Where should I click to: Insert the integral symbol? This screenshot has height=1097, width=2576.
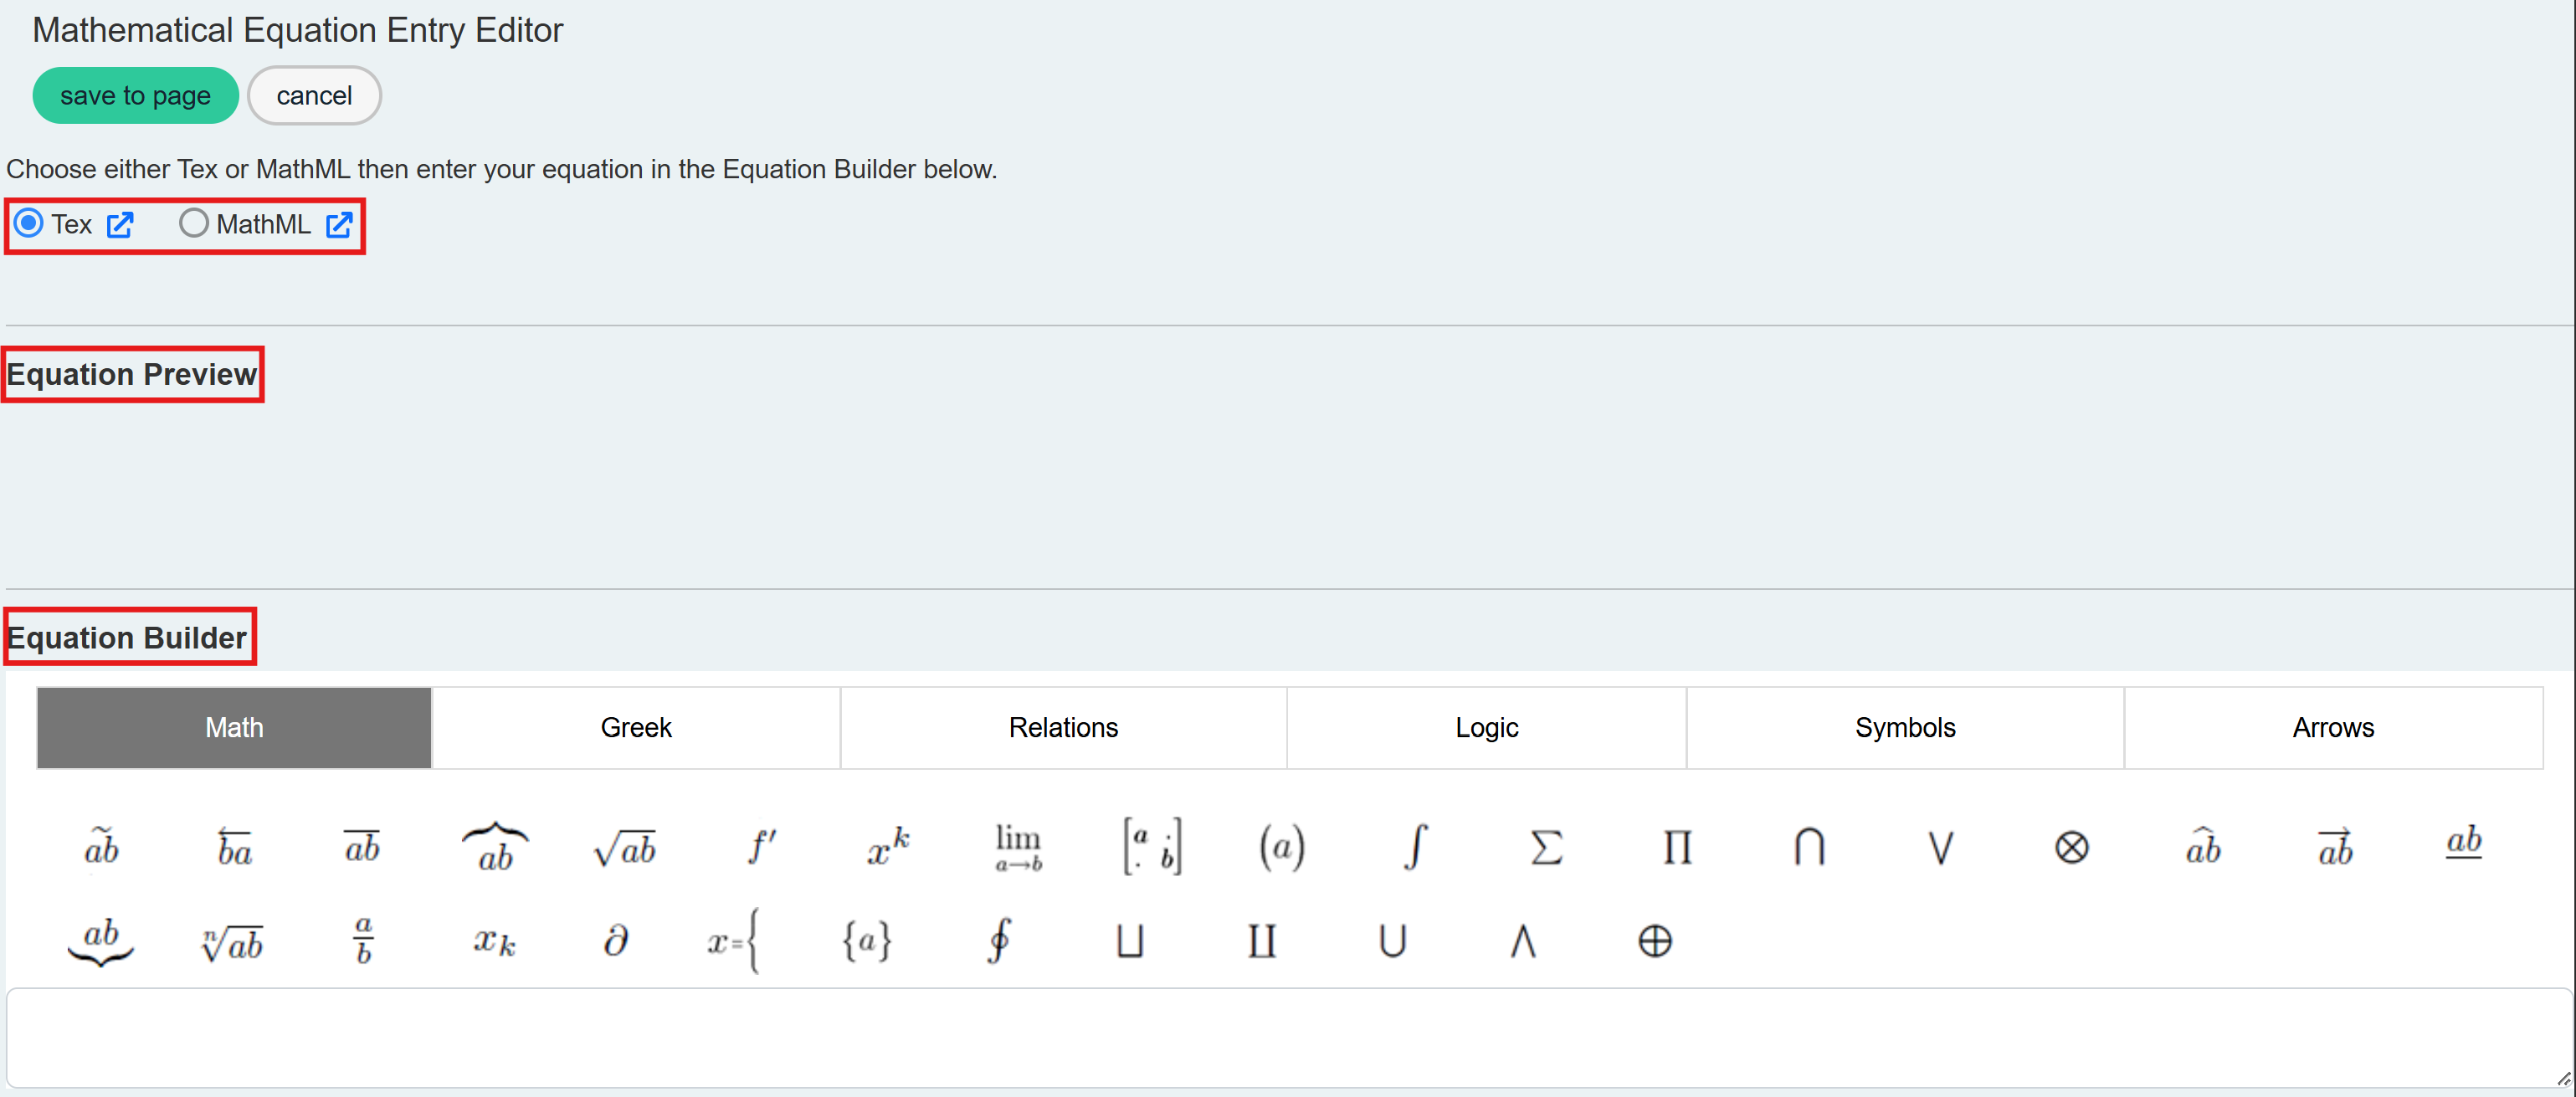[1414, 848]
